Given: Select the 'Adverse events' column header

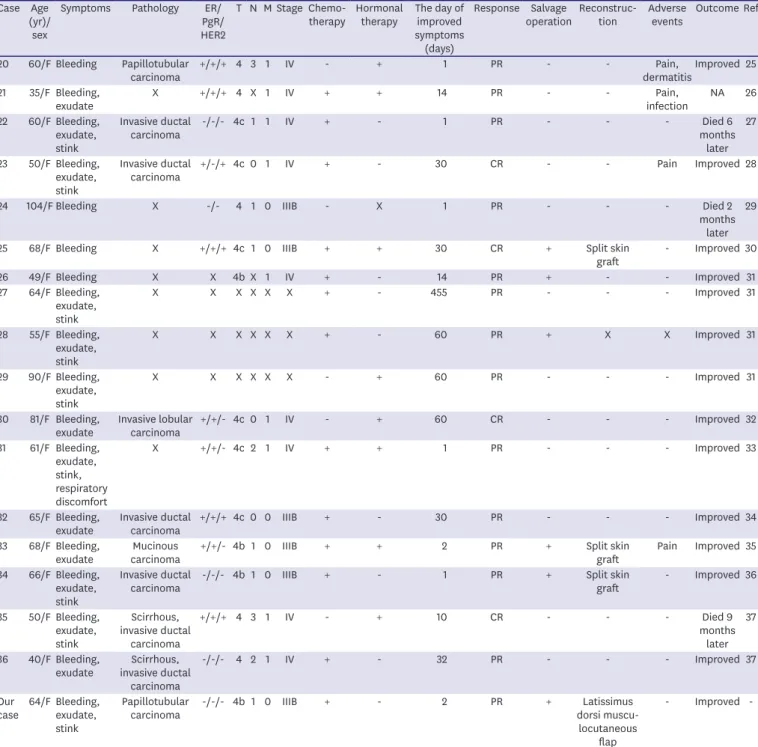Looking at the screenshot, I should click(667, 15).
